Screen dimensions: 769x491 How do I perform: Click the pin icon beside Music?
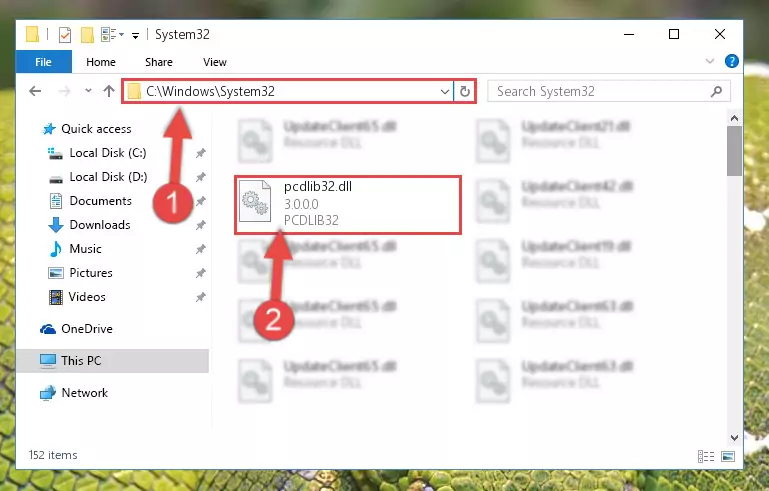201,249
